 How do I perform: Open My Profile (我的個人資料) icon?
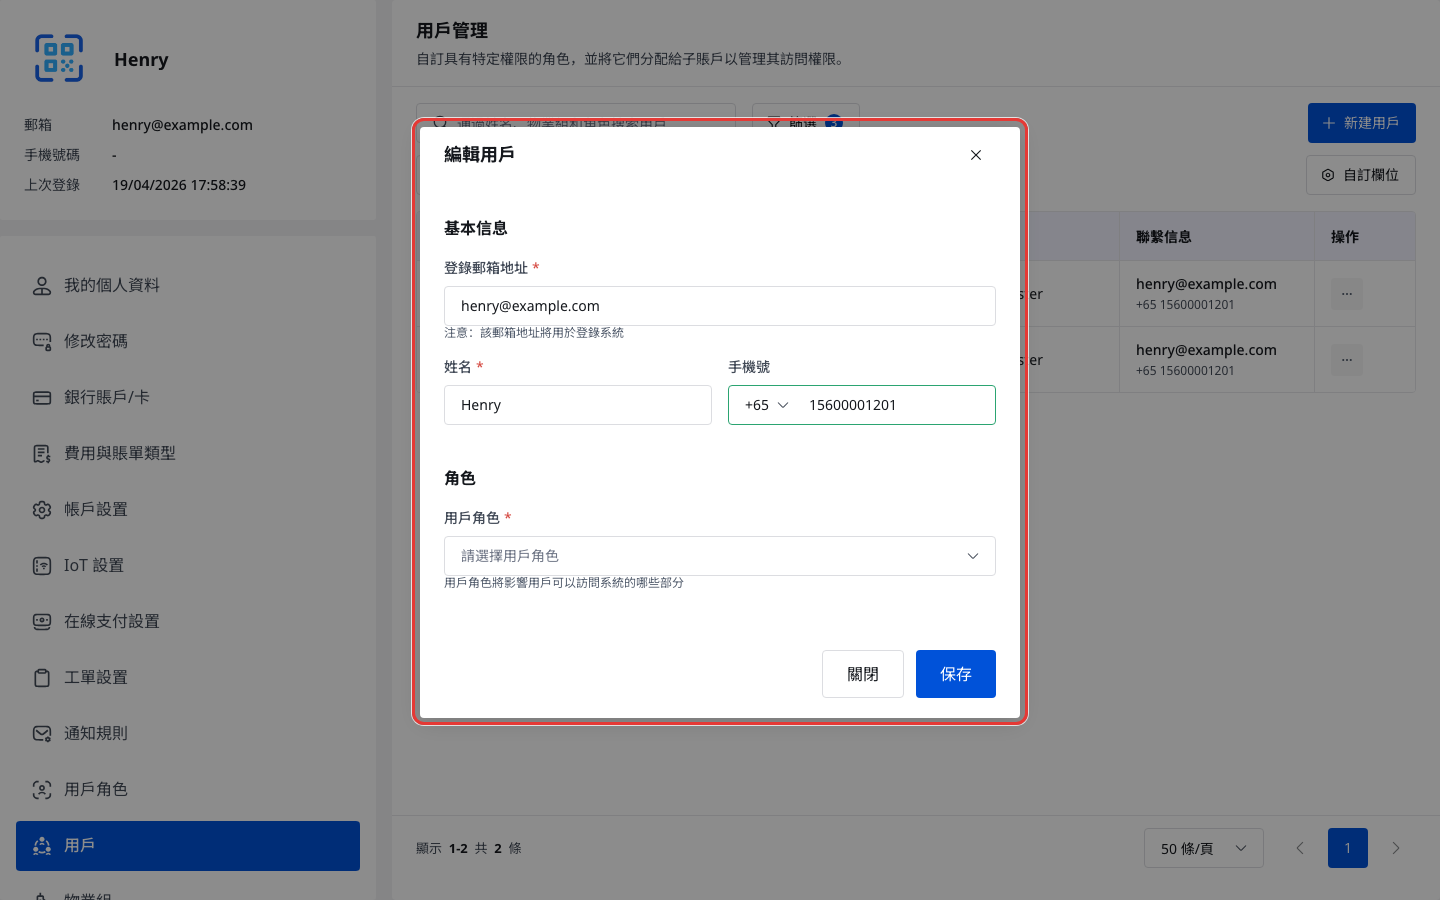point(42,286)
